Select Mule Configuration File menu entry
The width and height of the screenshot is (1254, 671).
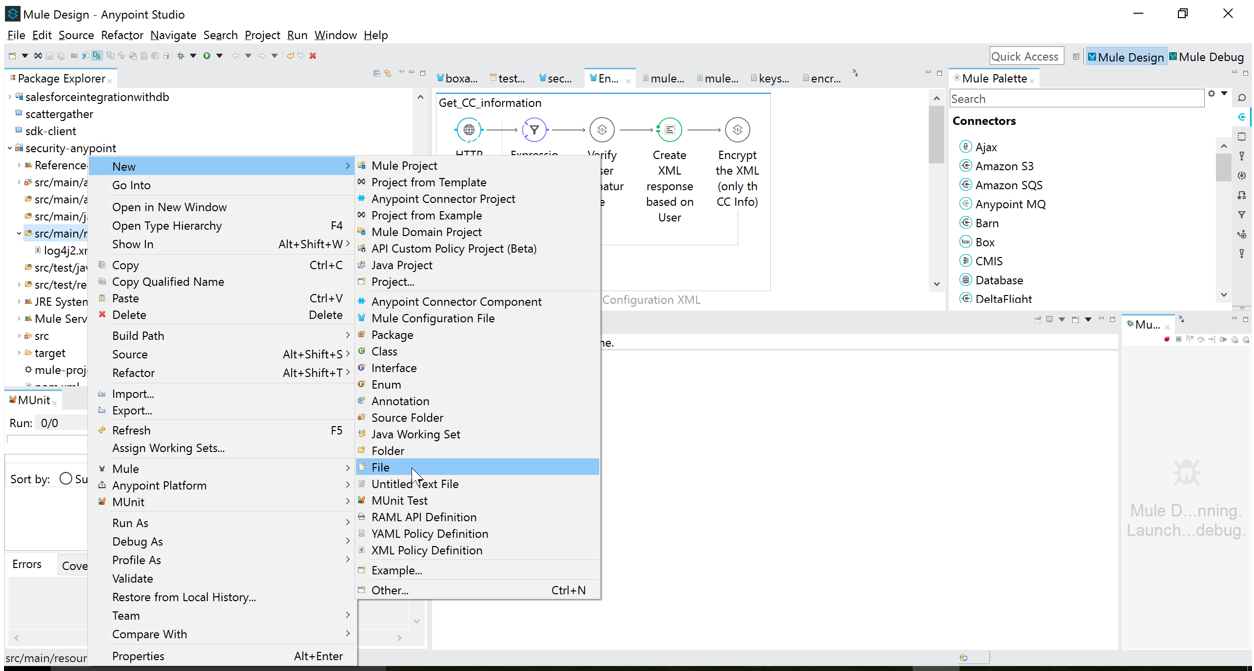click(432, 318)
